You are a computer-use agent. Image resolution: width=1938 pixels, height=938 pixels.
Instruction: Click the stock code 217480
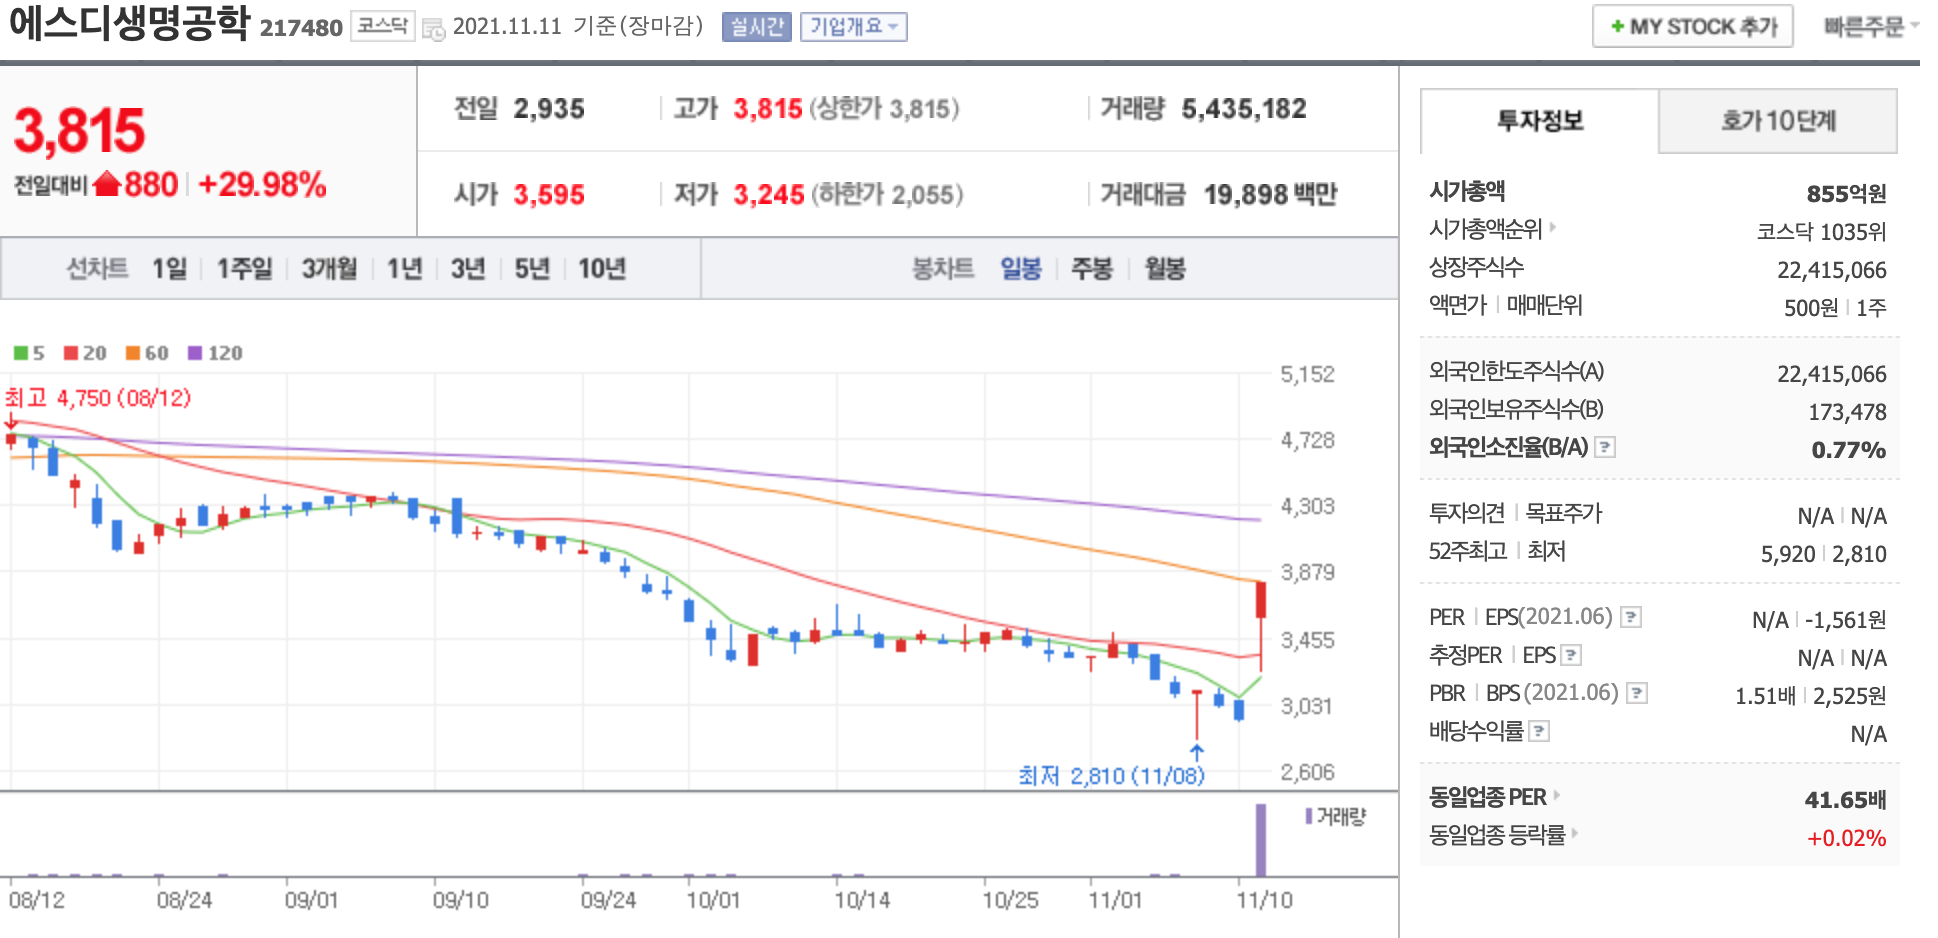301,28
